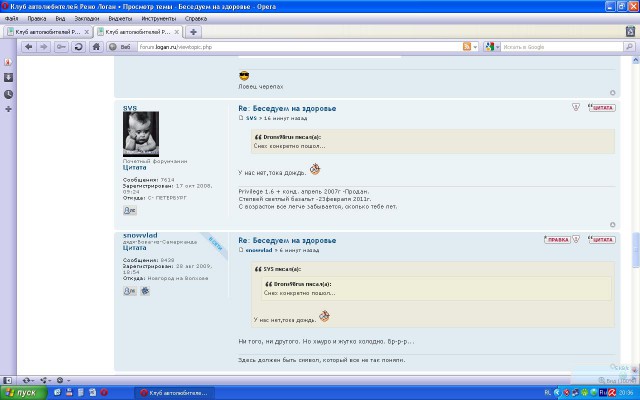640x400 pixels.
Task: Click the ЛС button under snowvlad profile
Action: [x=130, y=291]
